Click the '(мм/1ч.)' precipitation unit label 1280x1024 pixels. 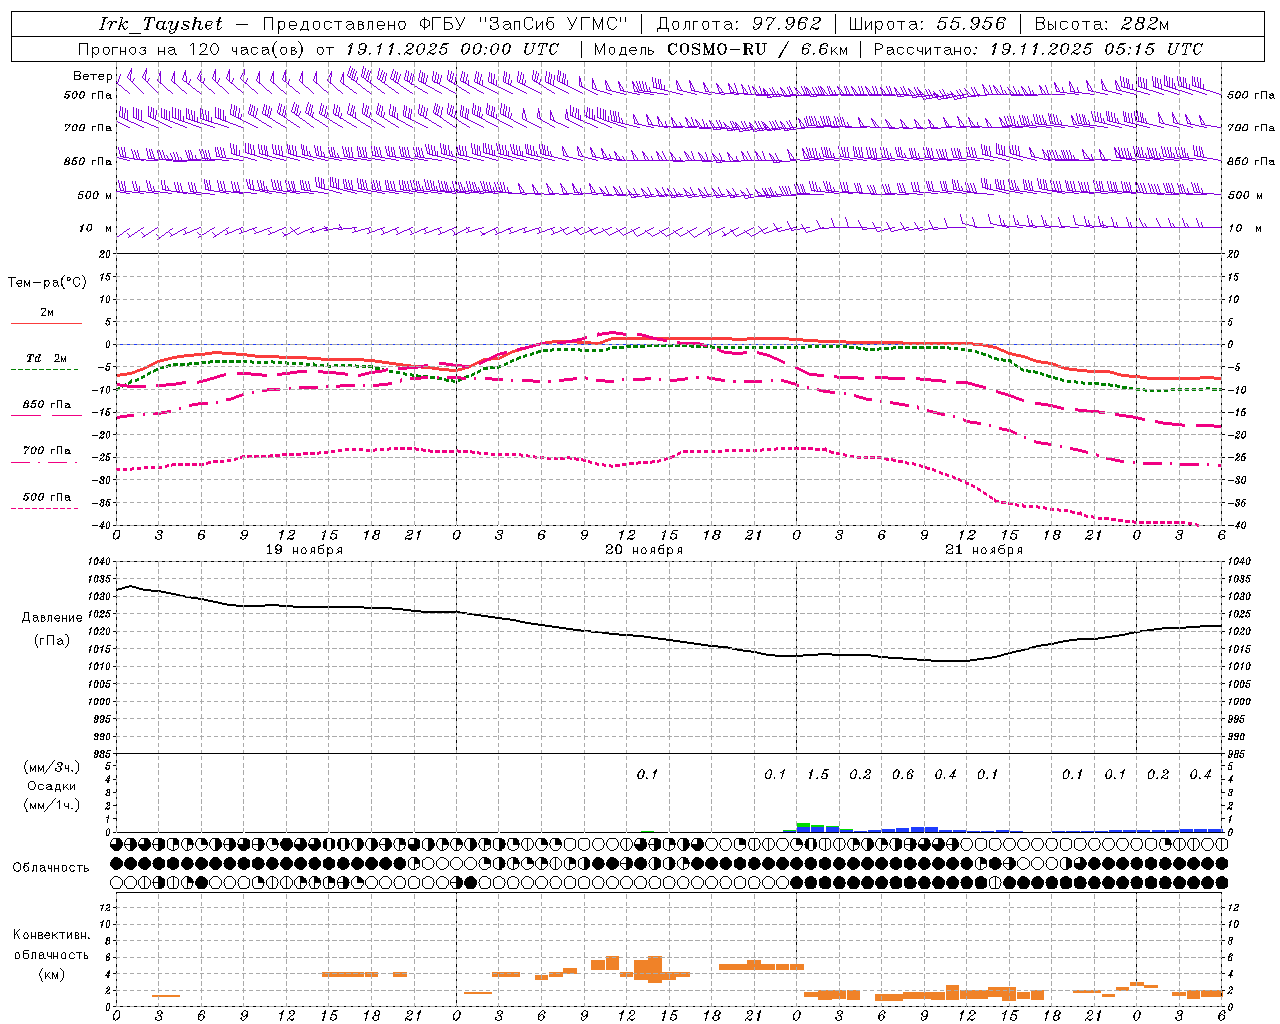pyautogui.click(x=52, y=805)
